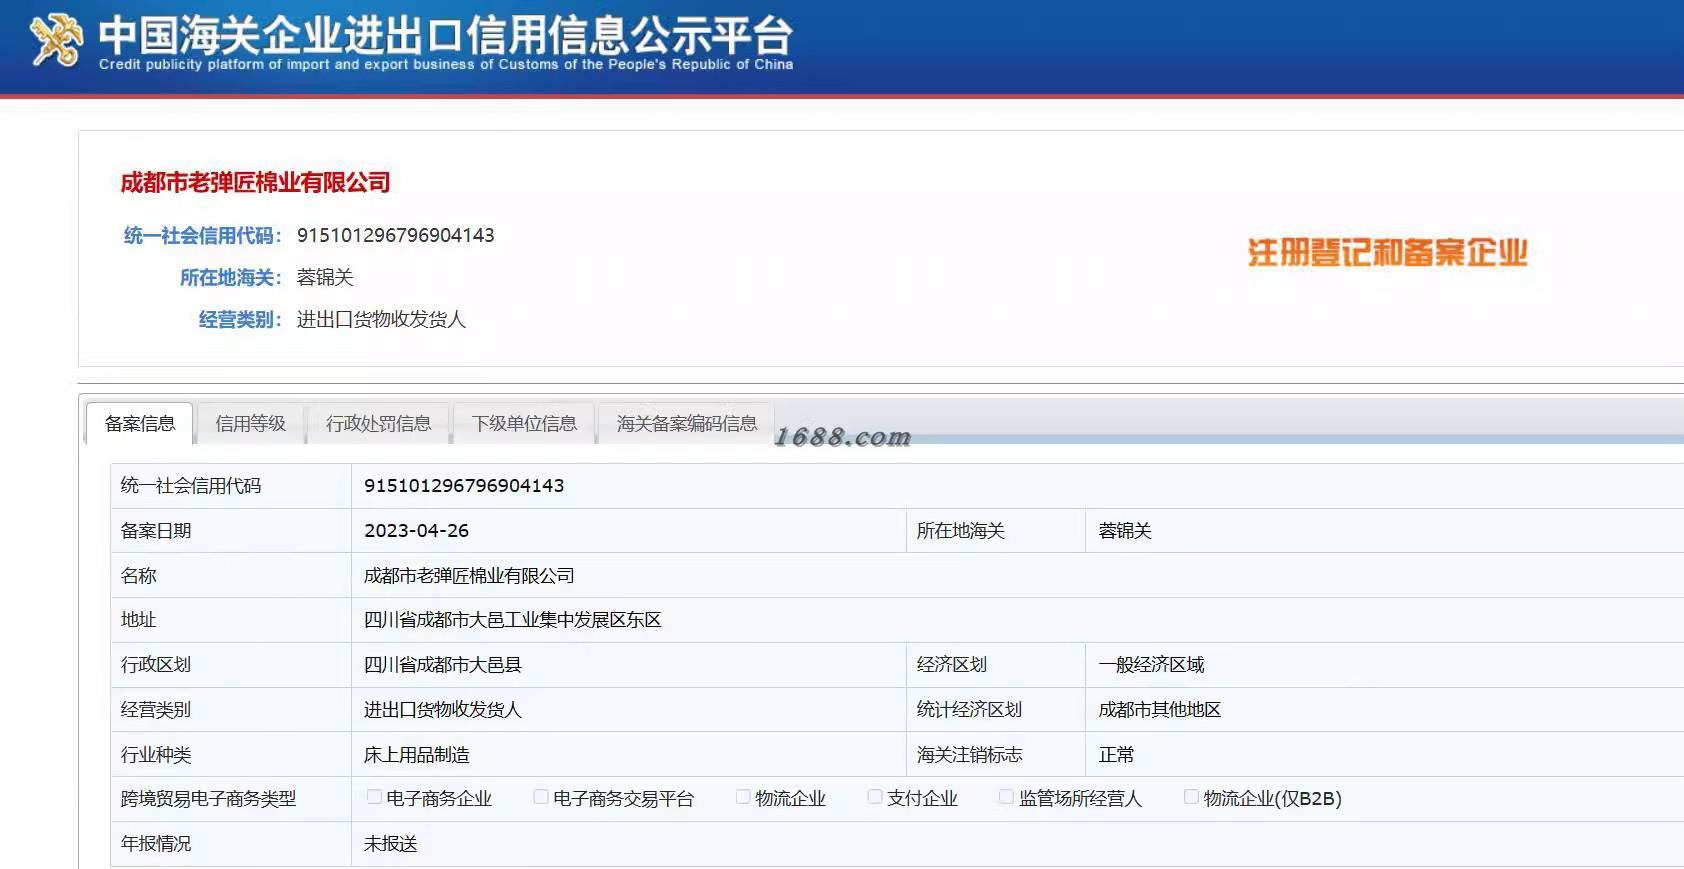This screenshot has width=1684, height=869.
Task: Click the 统一社会信用代码 table row label
Action: pyautogui.click(x=191, y=486)
